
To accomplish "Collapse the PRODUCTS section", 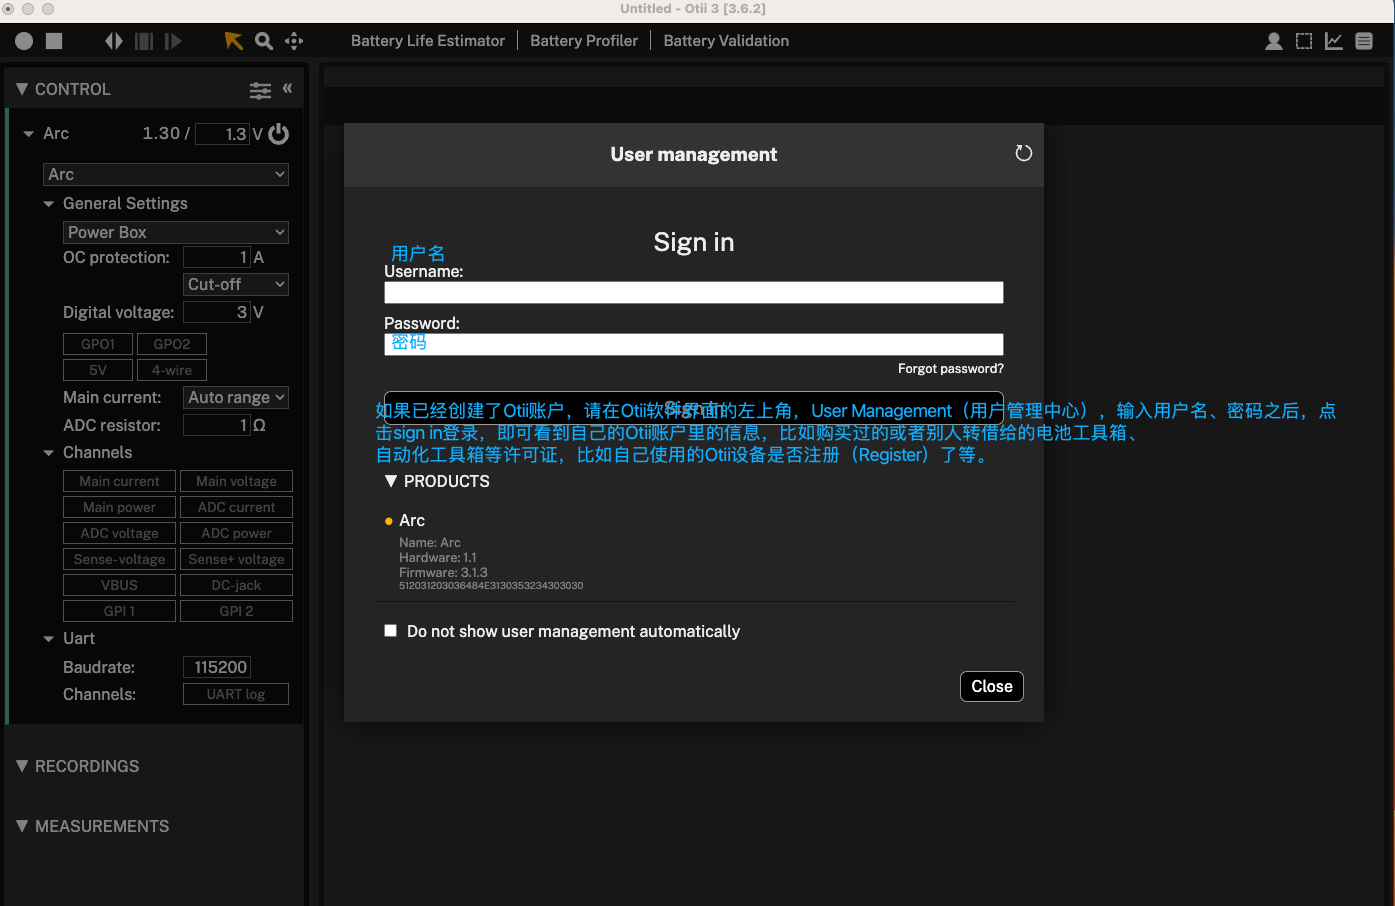I will click(391, 481).
